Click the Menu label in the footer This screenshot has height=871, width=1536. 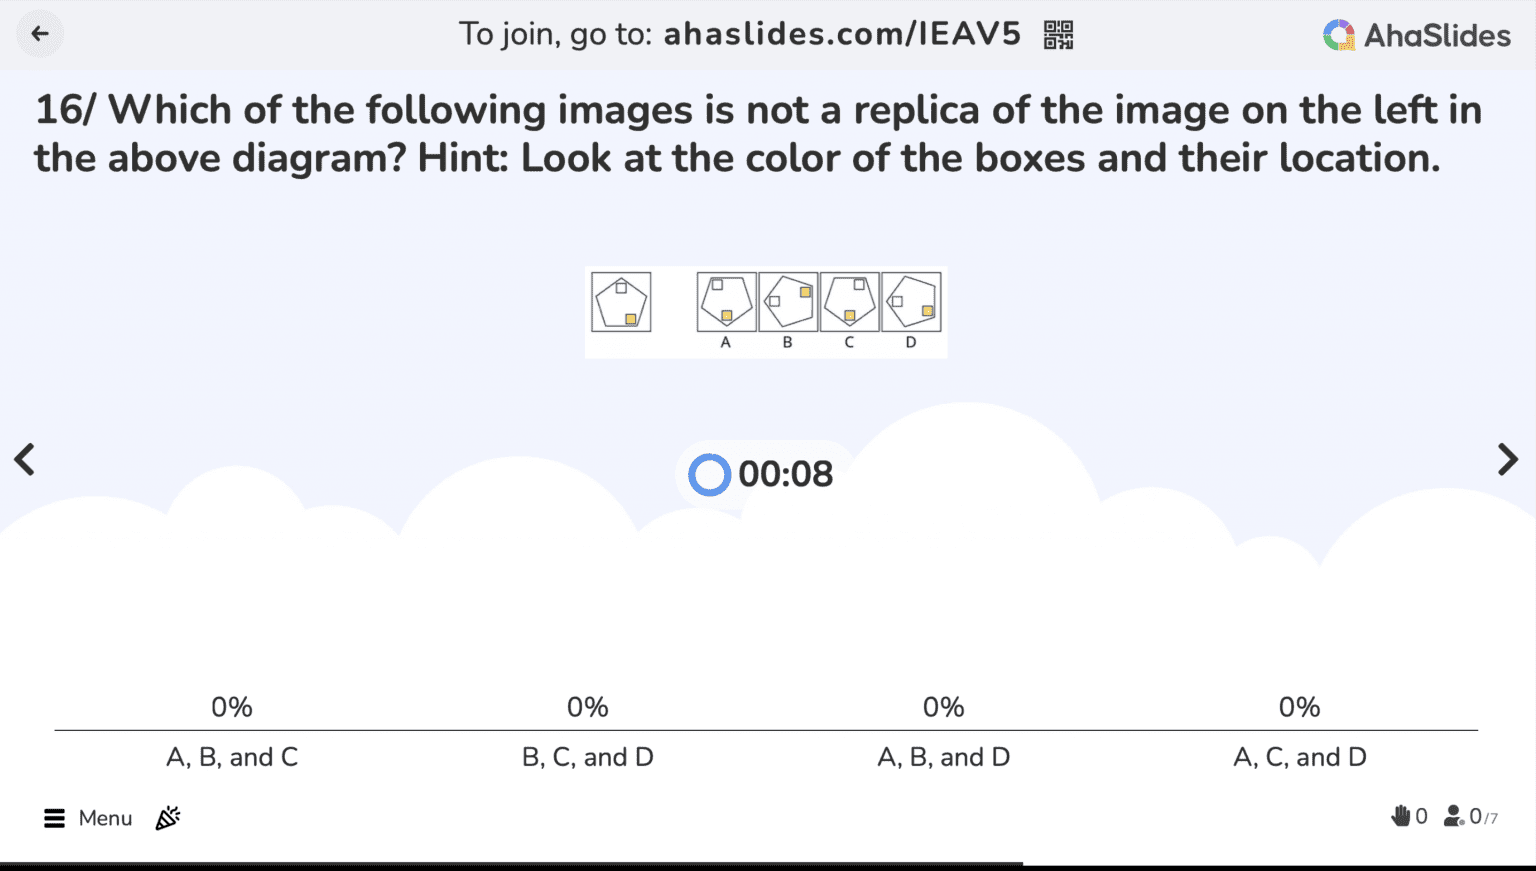tap(105, 817)
